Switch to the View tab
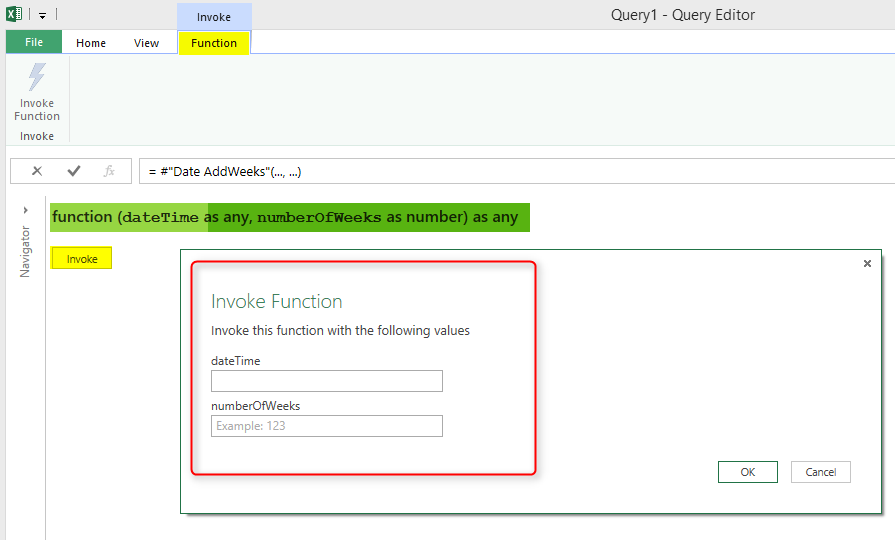 [x=146, y=43]
